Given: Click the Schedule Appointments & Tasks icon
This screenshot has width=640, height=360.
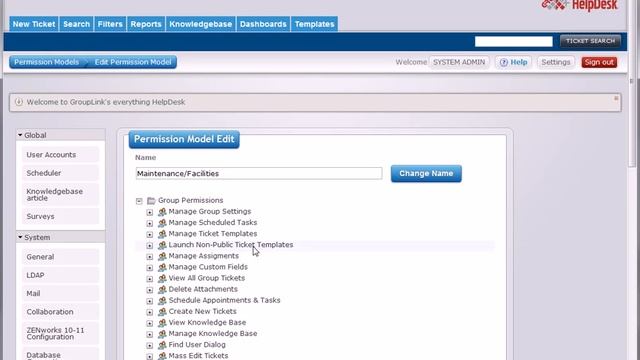Looking at the screenshot, I should point(162,300).
